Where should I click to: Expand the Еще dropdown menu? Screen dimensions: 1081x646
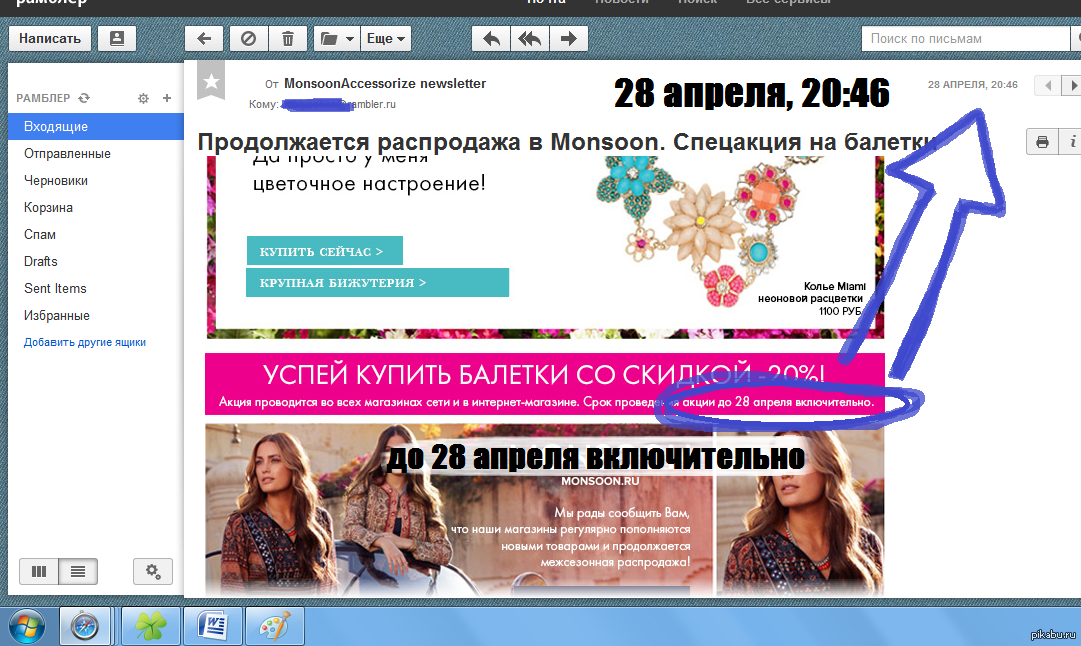[x=385, y=39]
